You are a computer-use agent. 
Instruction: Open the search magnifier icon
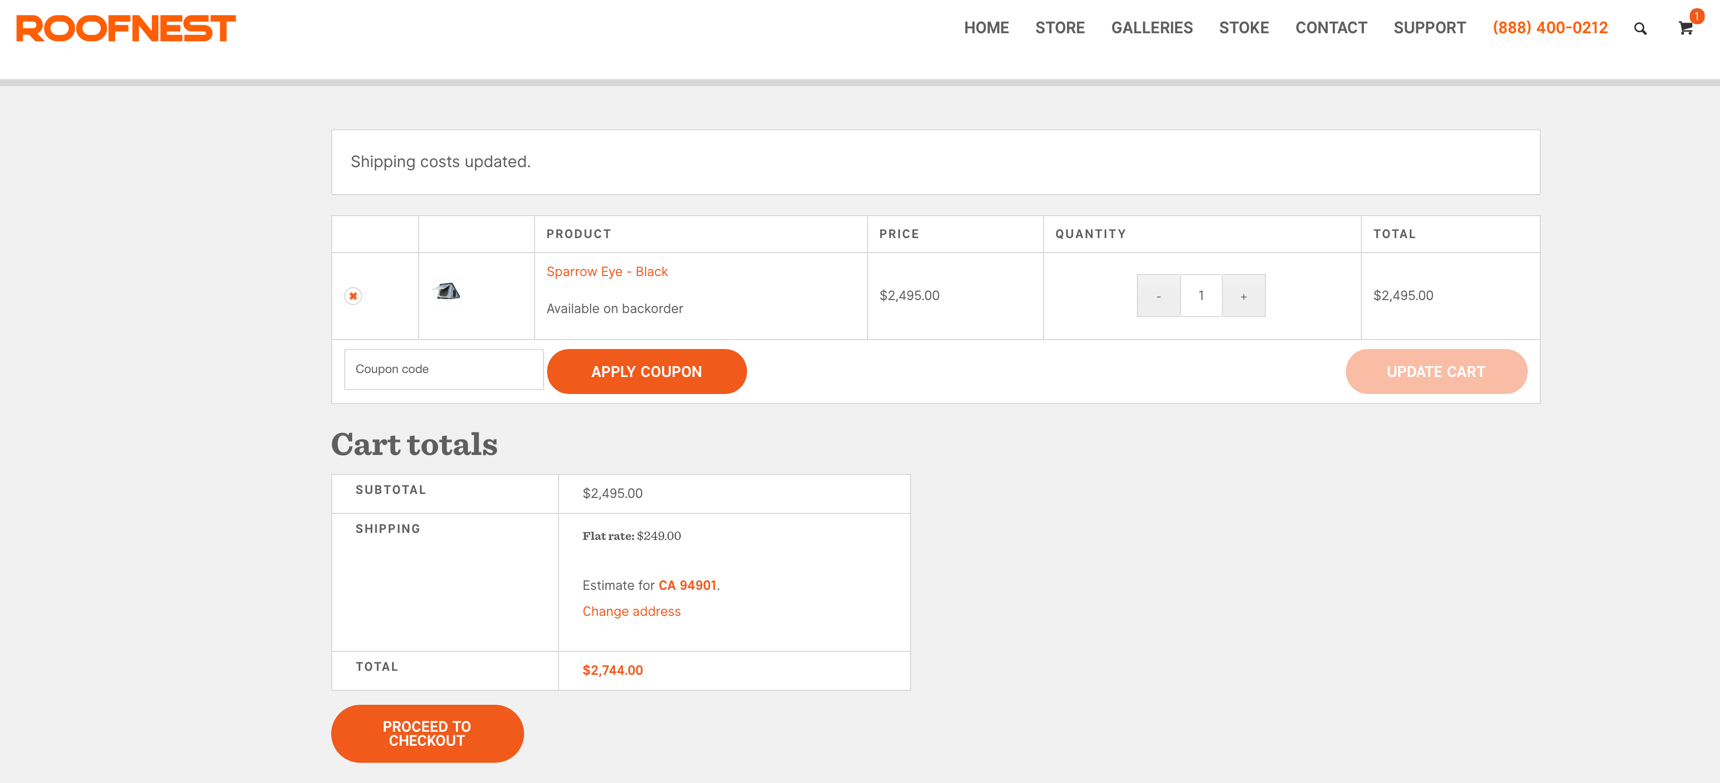point(1640,29)
